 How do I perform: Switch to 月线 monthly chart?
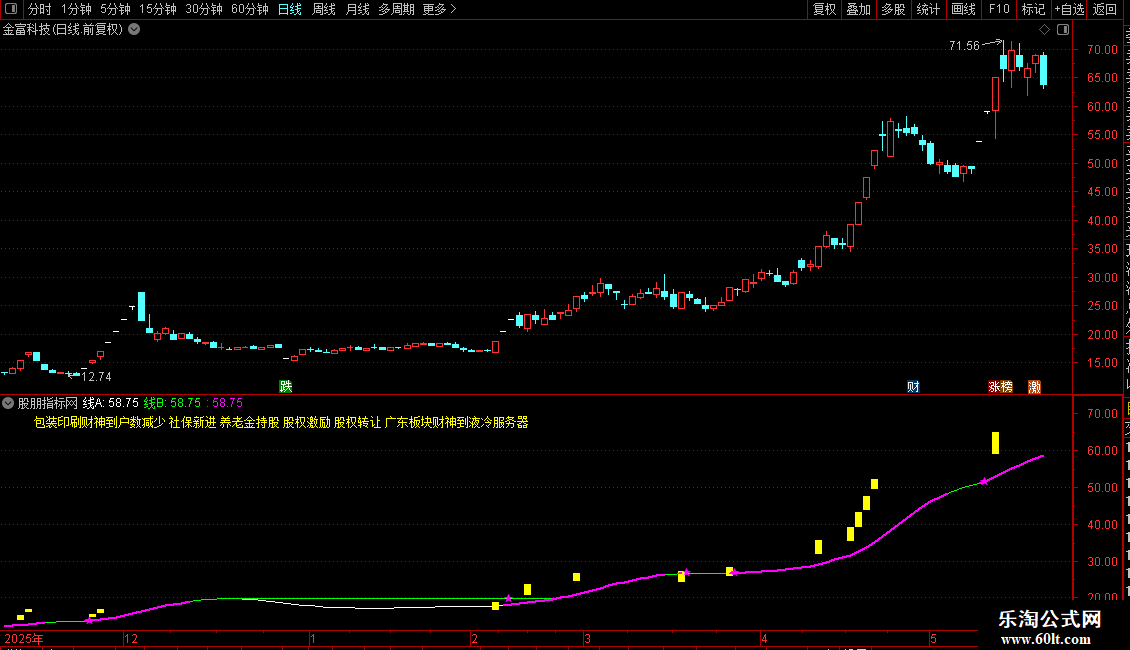click(357, 9)
